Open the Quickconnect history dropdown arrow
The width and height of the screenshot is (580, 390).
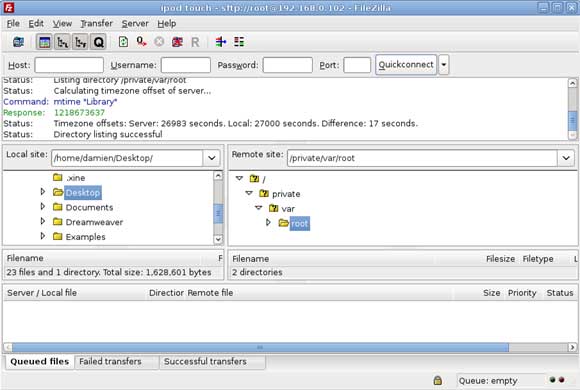[444, 65]
